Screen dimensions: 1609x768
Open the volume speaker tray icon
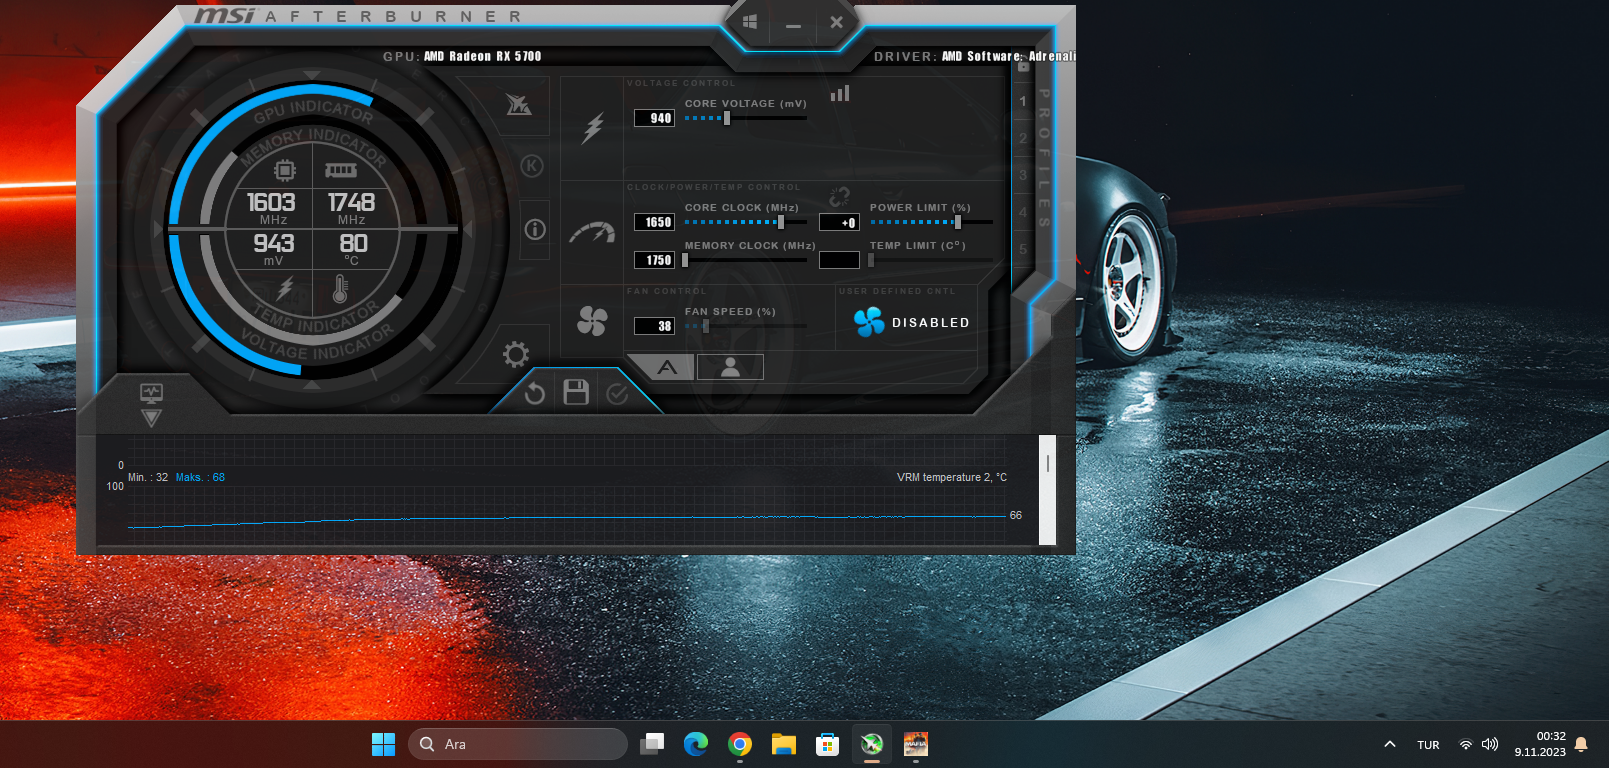[x=1490, y=744]
